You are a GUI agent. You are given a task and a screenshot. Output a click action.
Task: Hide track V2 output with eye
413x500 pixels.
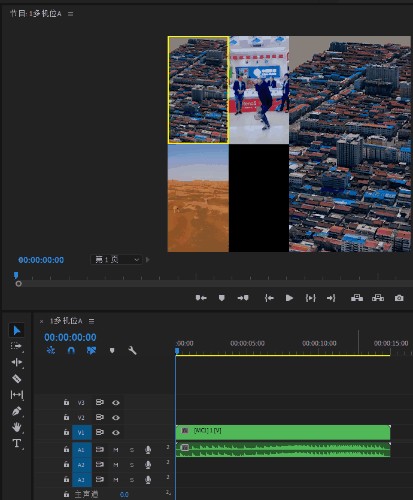pyautogui.click(x=116, y=417)
